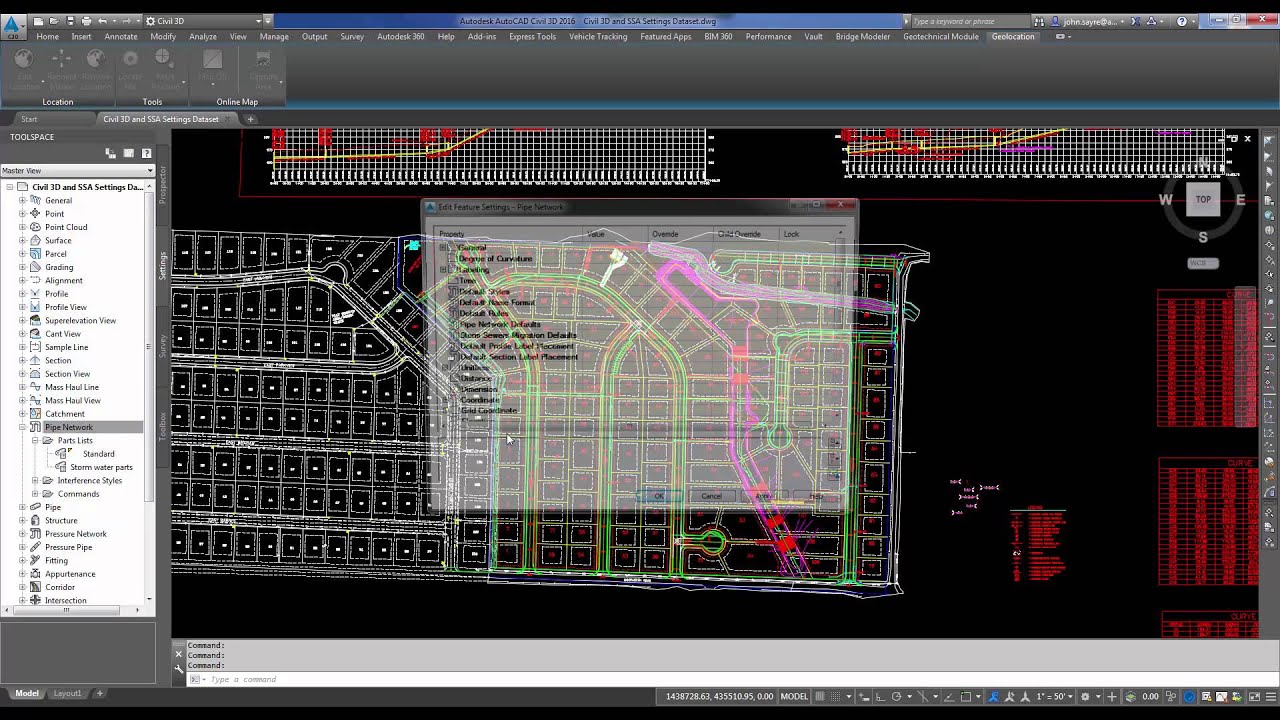
Task: Click the Corridor icon in settings tree
Action: (x=35, y=587)
